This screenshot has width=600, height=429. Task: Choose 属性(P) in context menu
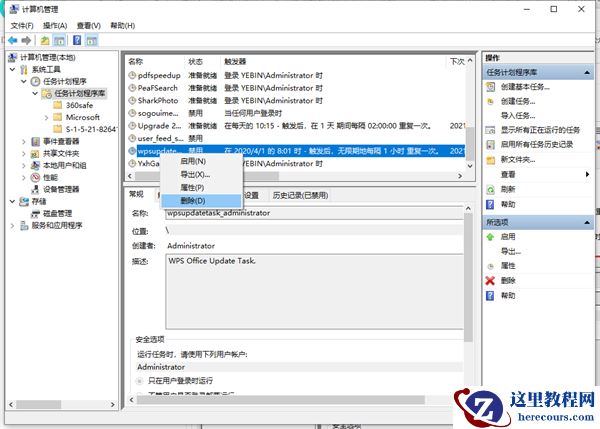201,188
